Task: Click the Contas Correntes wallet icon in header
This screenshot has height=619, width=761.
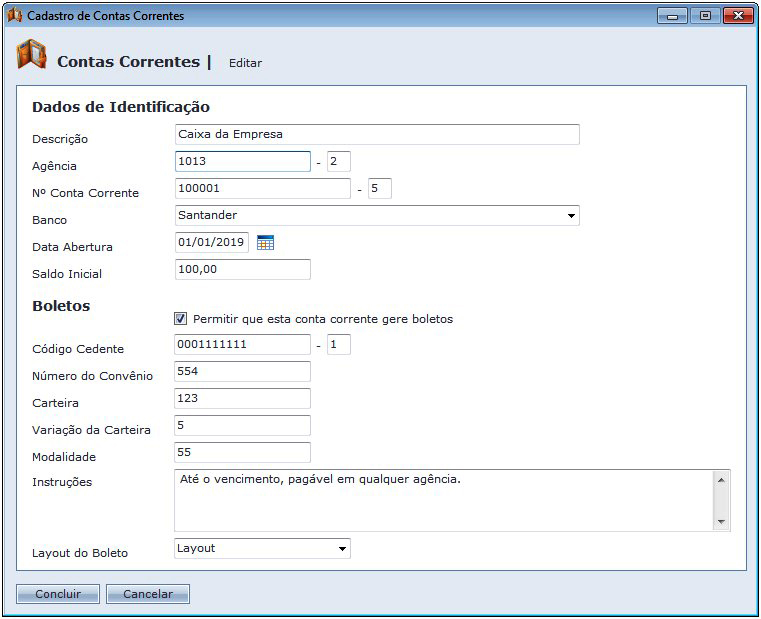Action: pyautogui.click(x=32, y=54)
